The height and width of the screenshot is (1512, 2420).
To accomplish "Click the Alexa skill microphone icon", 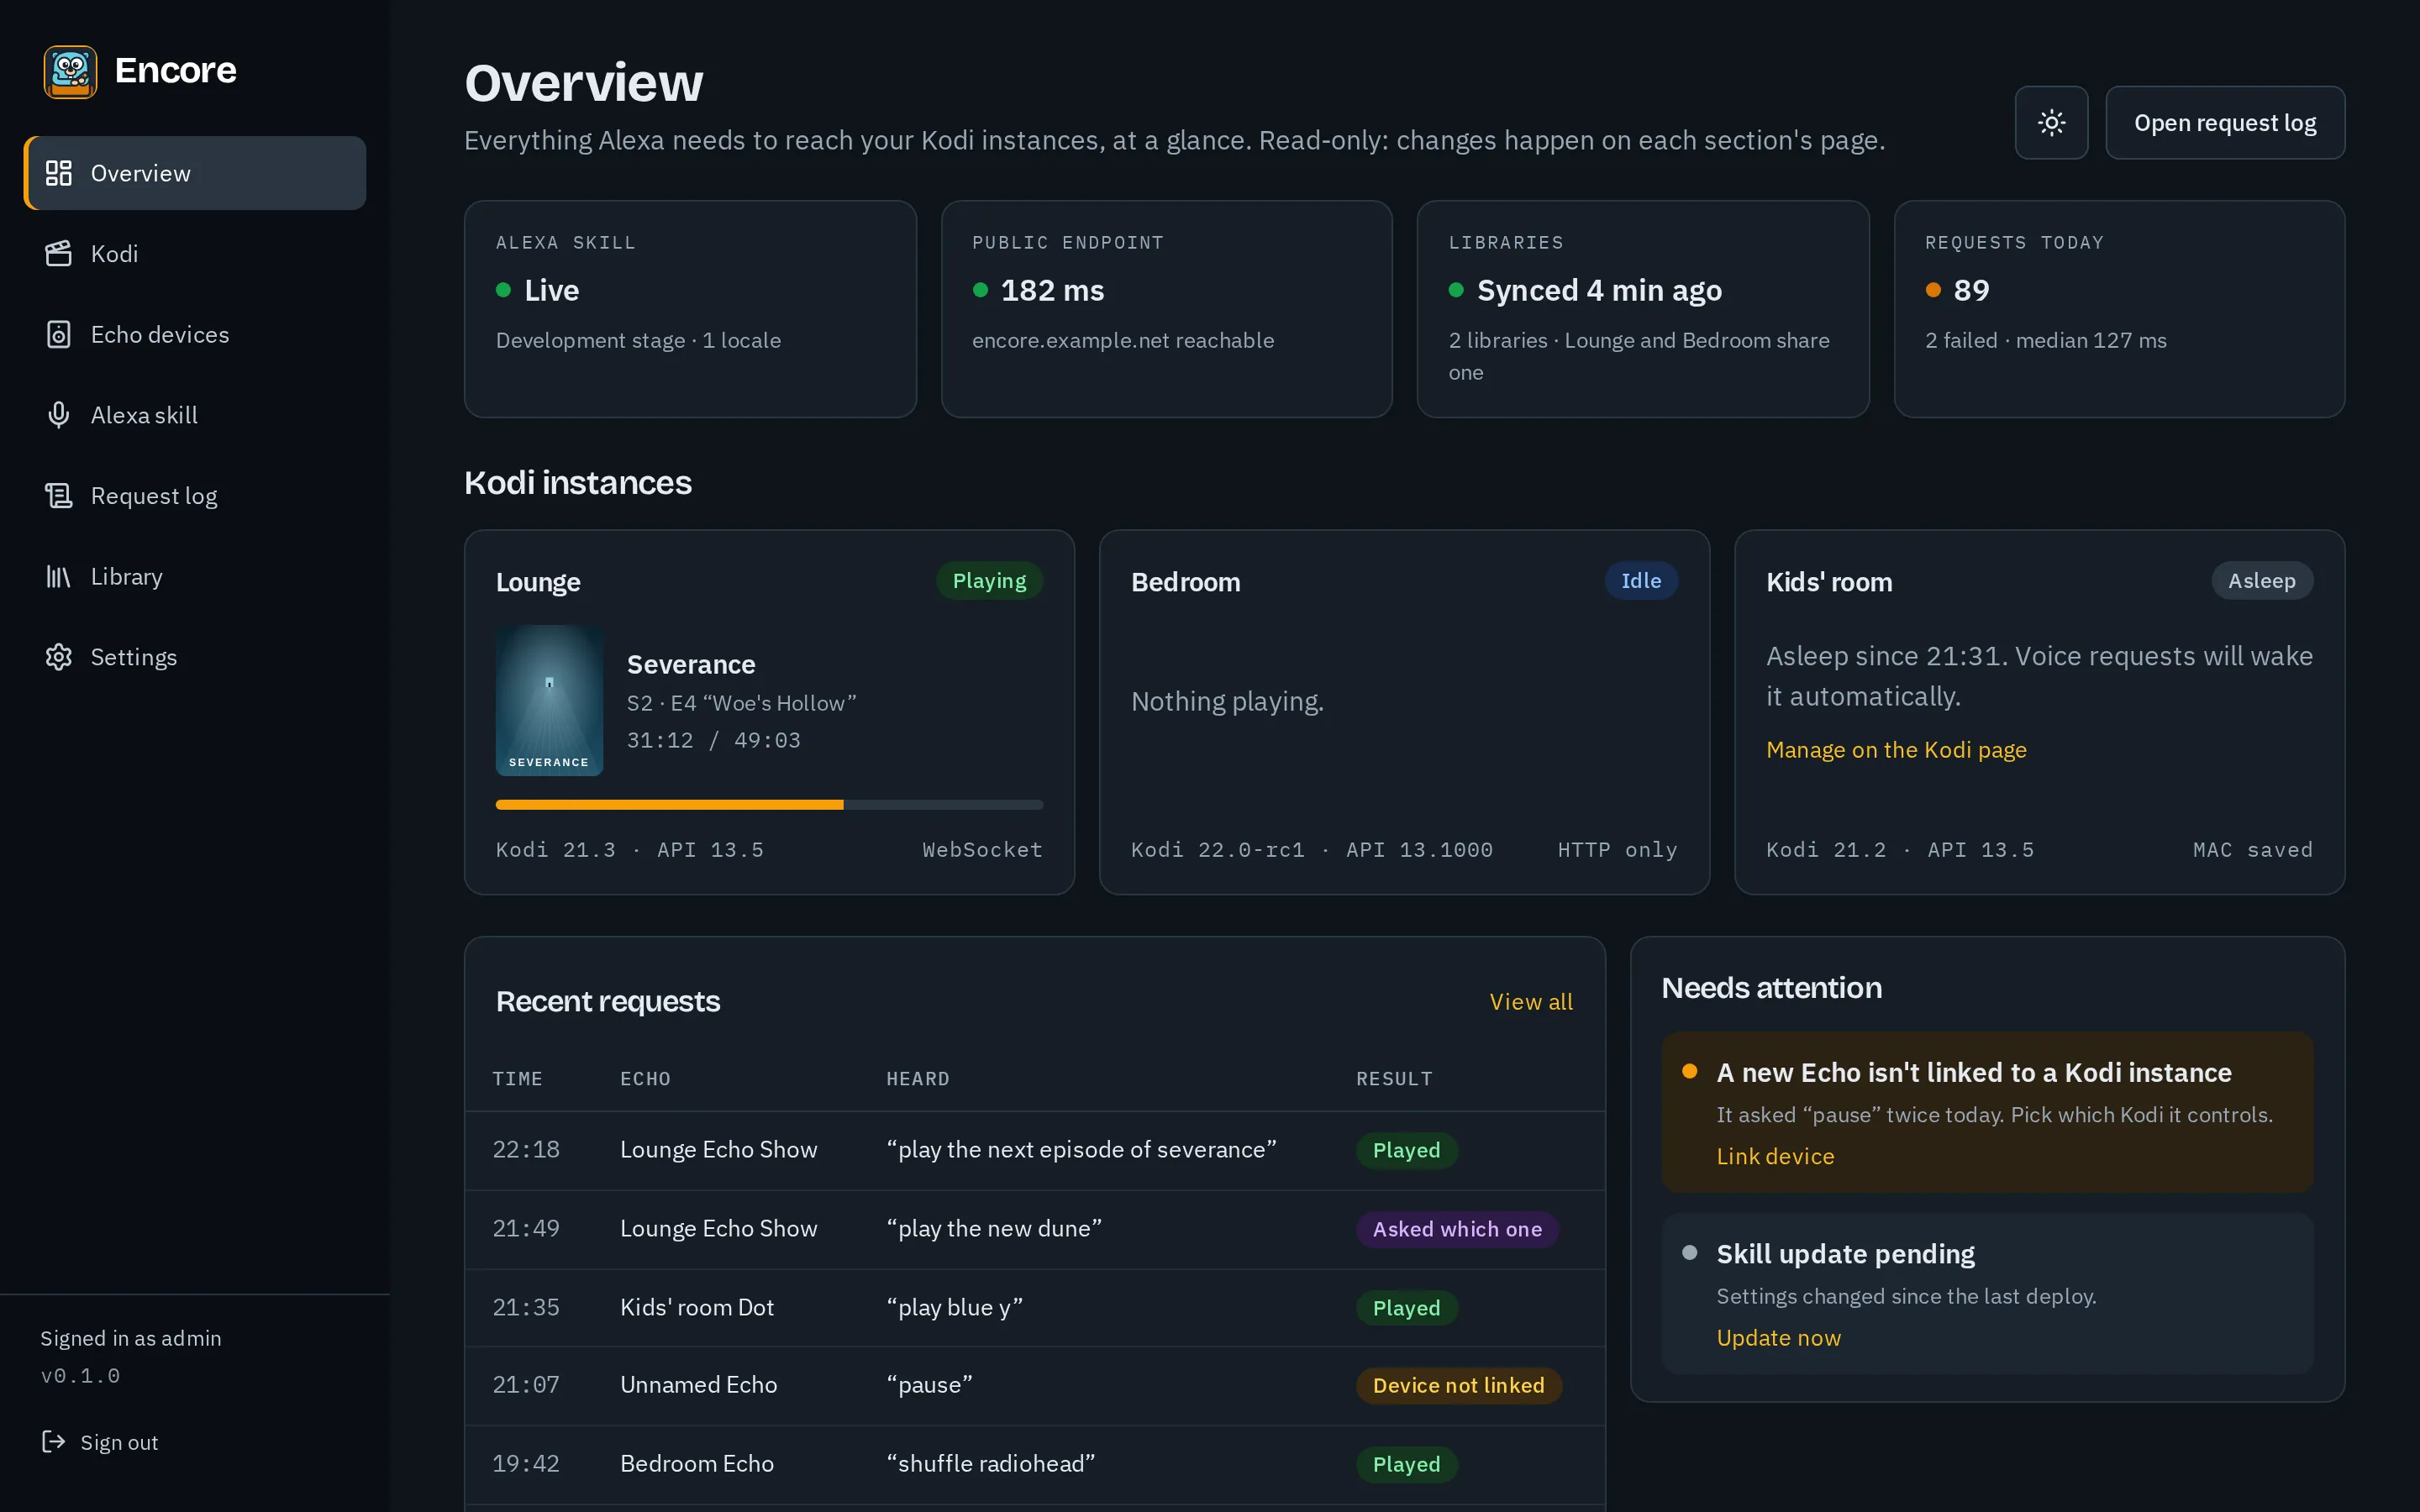I will [x=59, y=415].
